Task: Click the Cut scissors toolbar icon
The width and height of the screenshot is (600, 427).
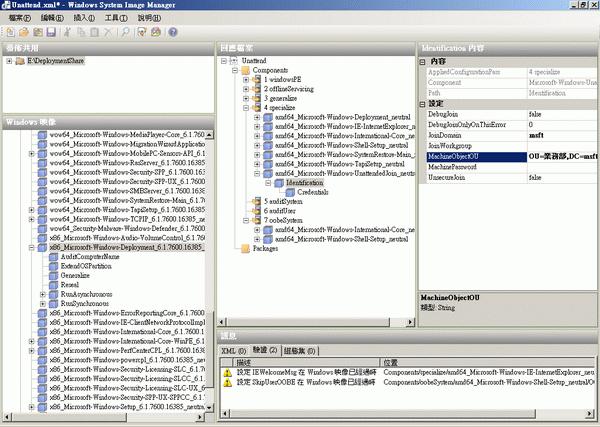Action: (67, 33)
